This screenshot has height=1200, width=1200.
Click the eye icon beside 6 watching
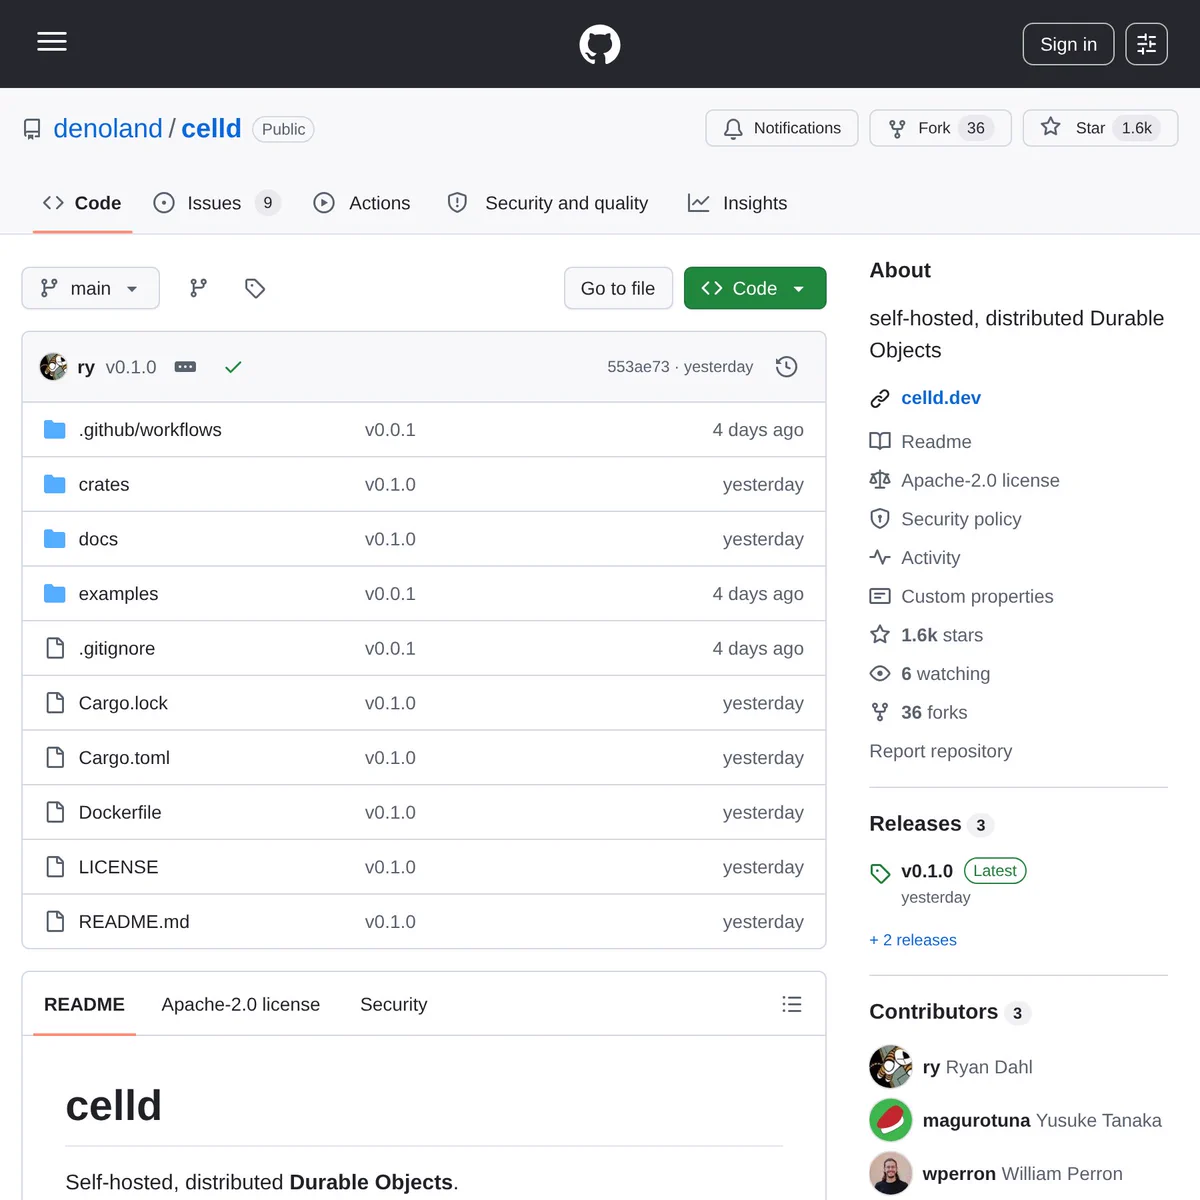coord(880,674)
